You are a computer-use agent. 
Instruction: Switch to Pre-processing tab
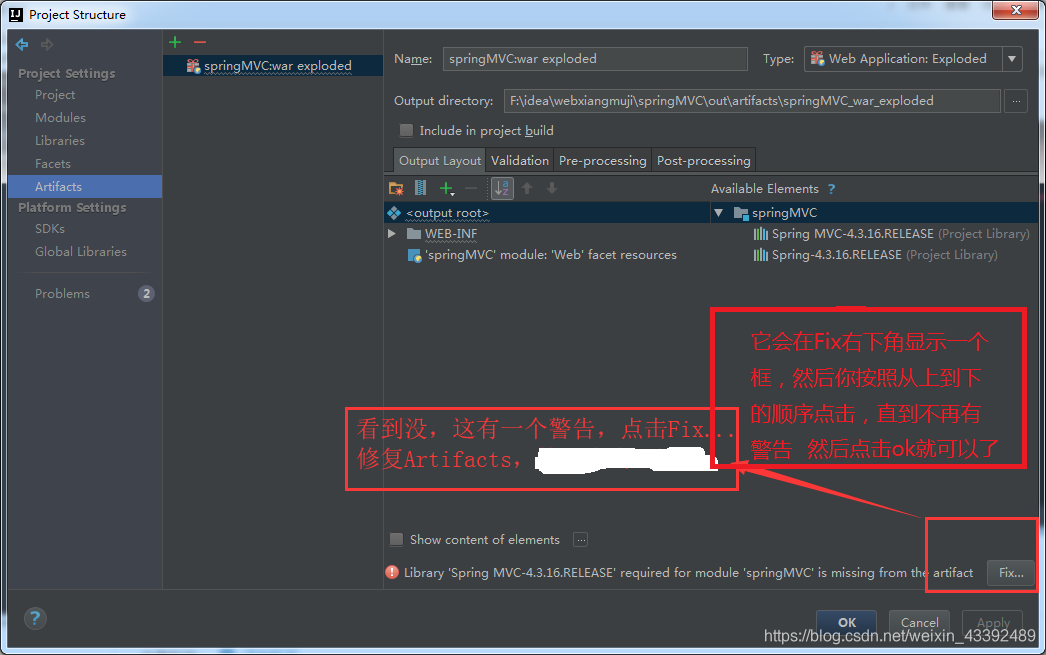tap(602, 161)
